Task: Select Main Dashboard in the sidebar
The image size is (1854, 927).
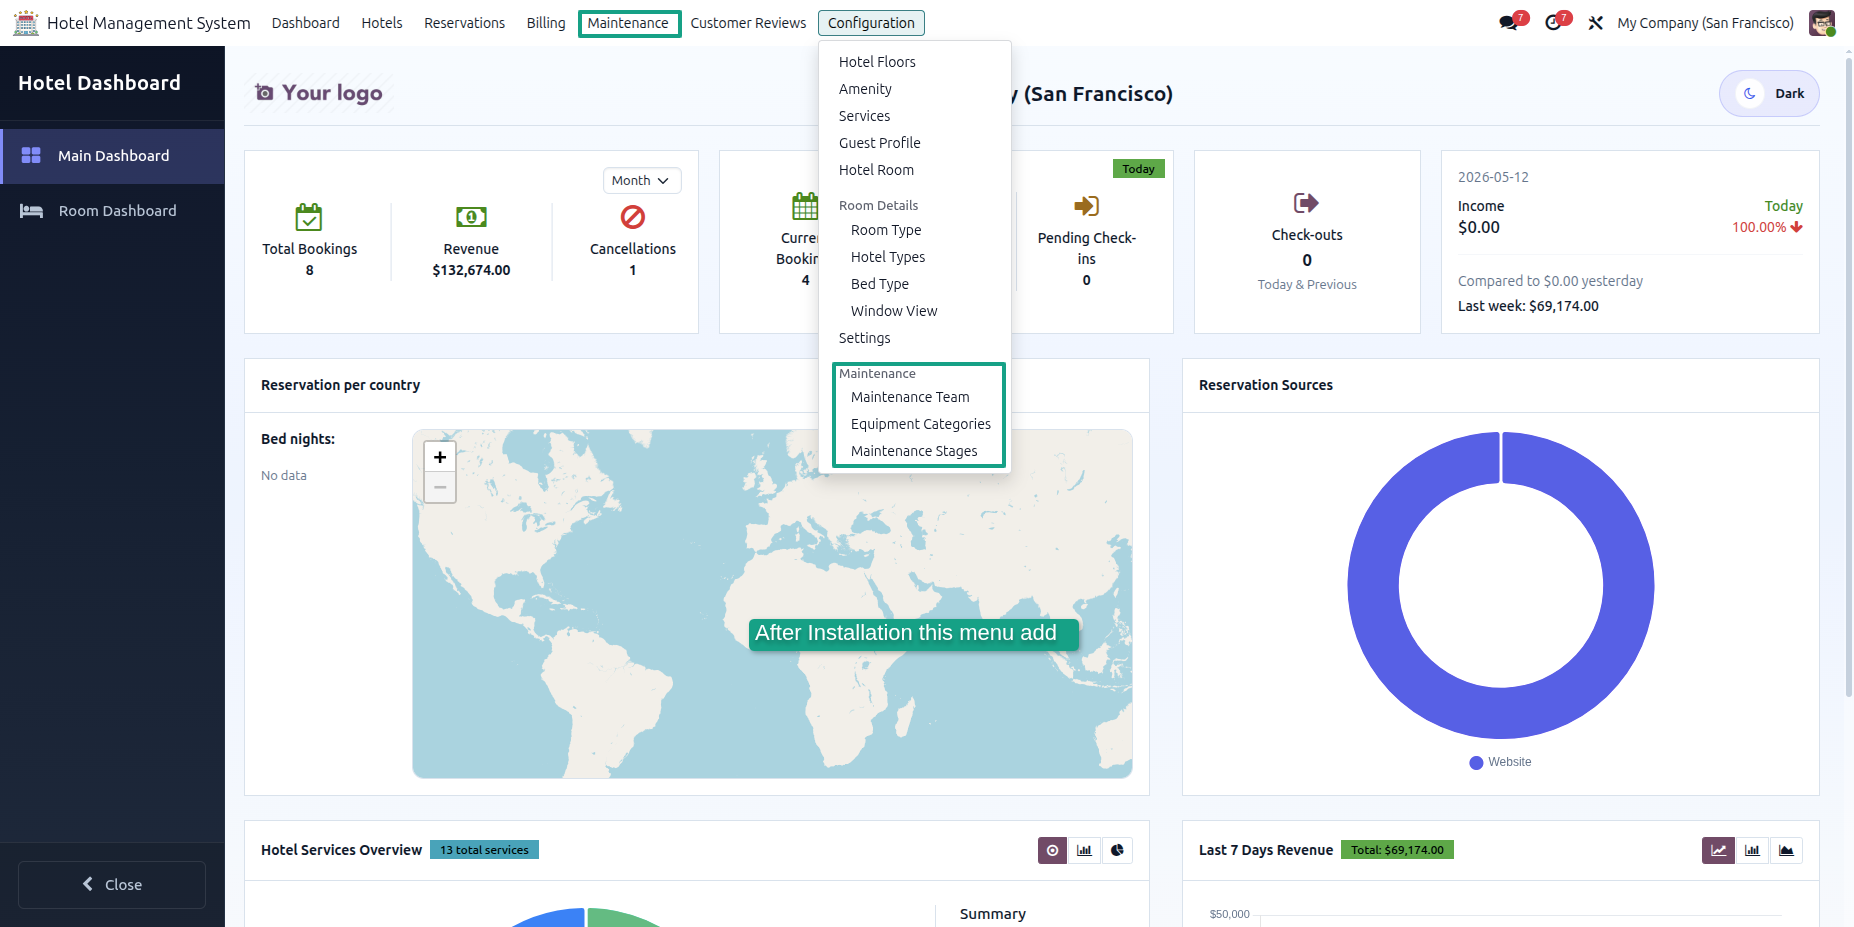Action: (x=112, y=156)
